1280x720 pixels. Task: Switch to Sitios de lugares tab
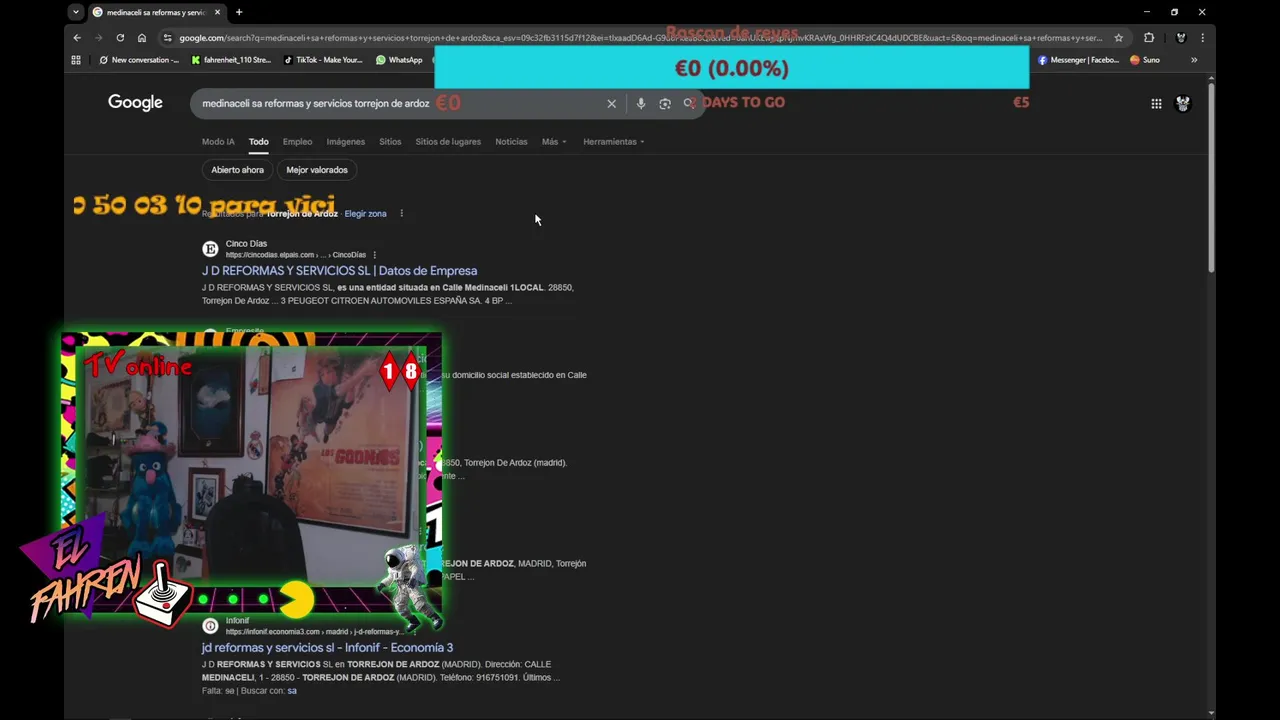448,142
